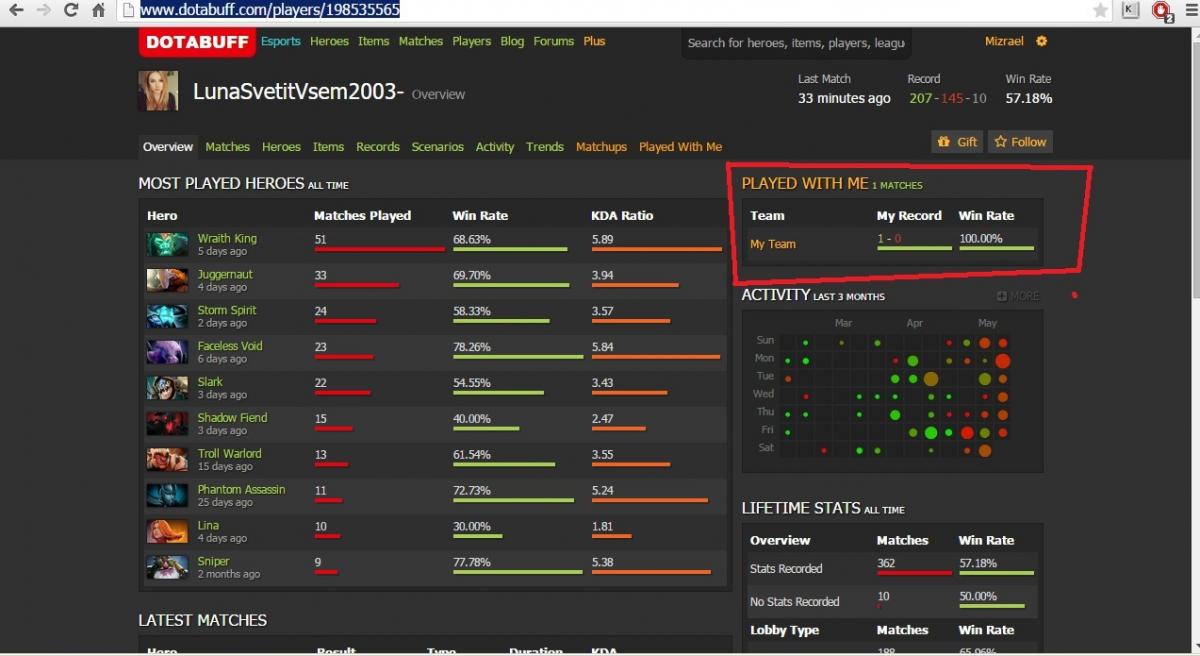This screenshot has height=656, width=1200.
Task: Click Sniper hero portrait
Action: [x=167, y=568]
